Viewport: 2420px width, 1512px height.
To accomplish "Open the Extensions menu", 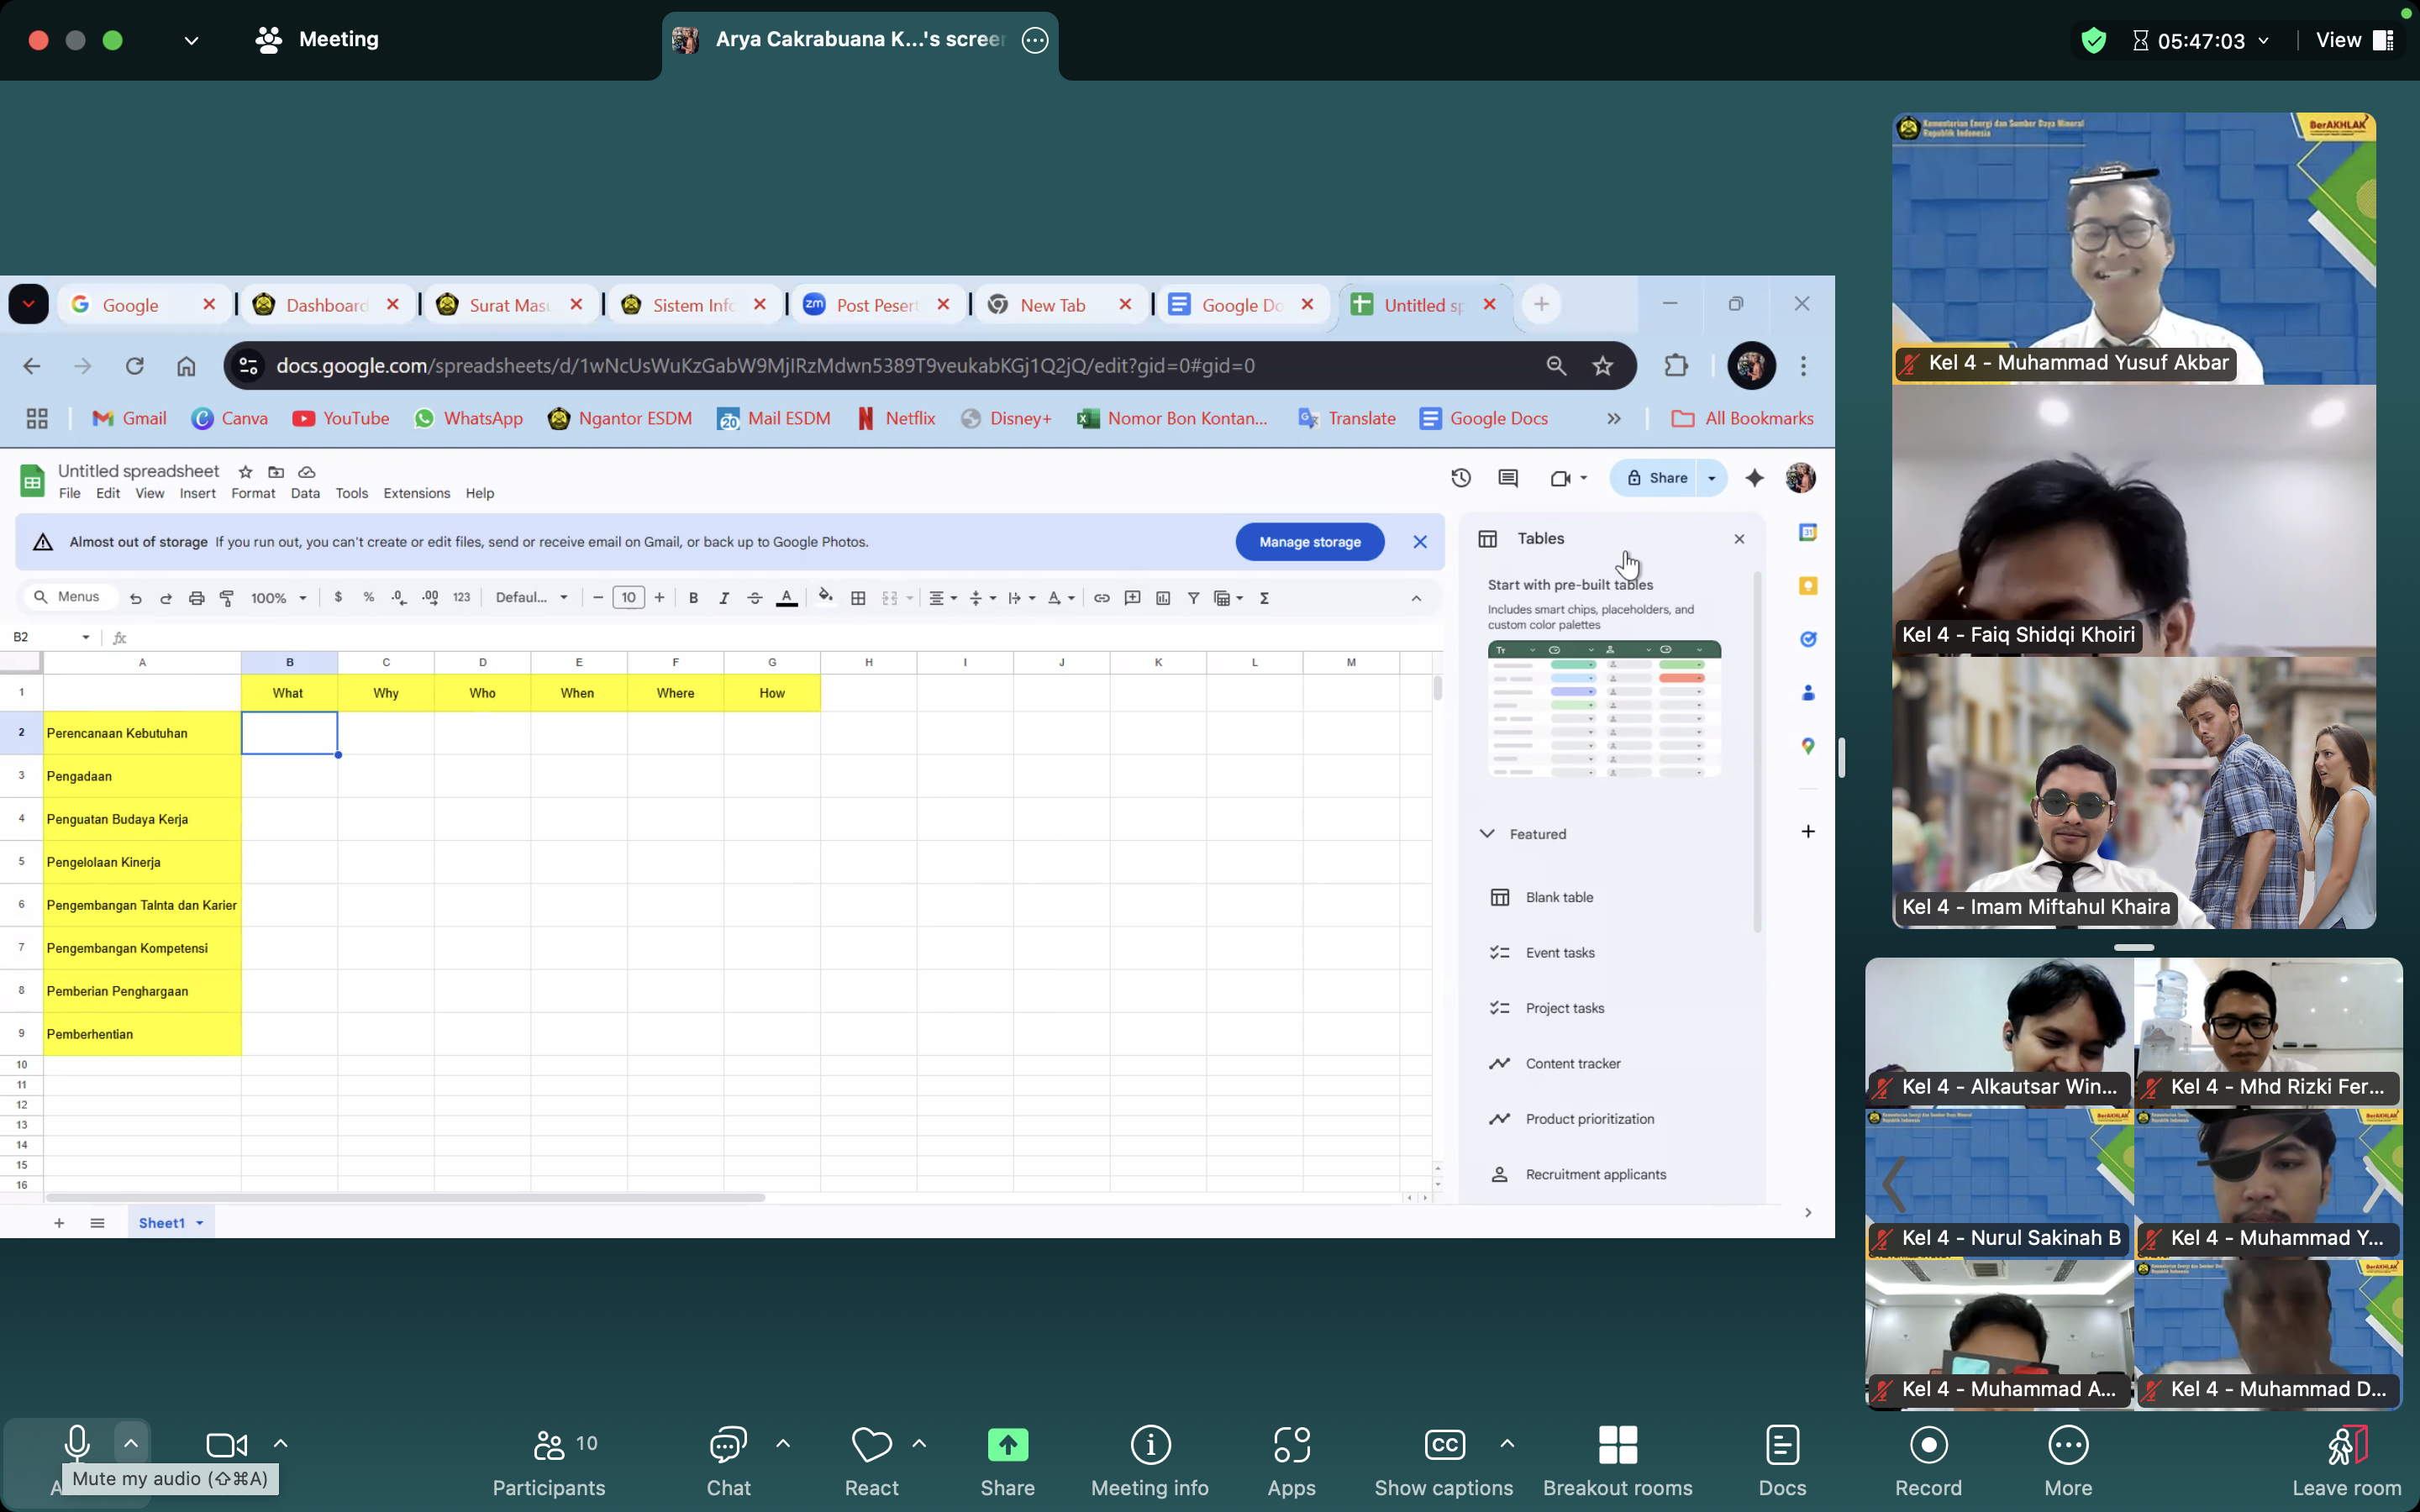I will click(416, 493).
